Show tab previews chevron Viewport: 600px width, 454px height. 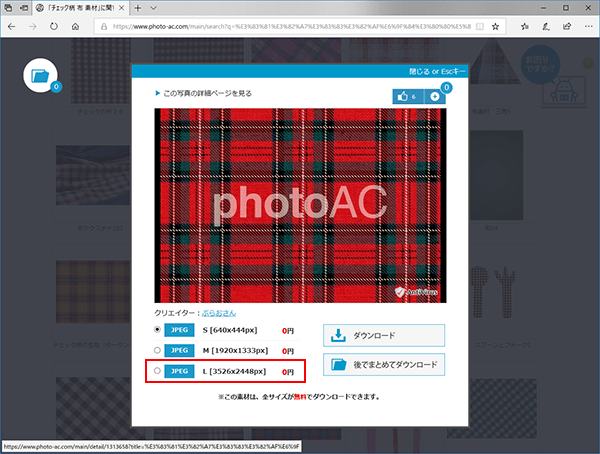point(153,8)
